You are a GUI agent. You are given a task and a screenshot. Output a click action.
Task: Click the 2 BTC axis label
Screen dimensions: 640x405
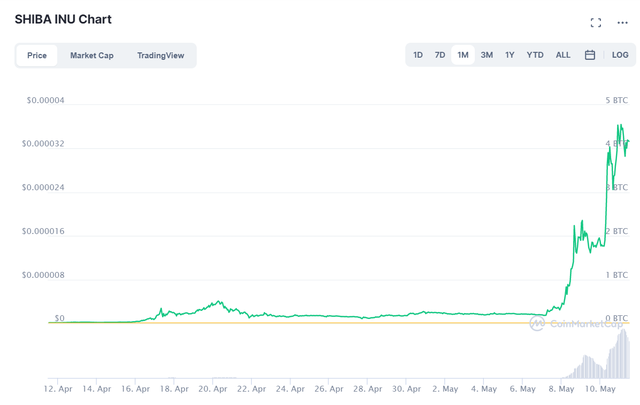[x=616, y=231]
